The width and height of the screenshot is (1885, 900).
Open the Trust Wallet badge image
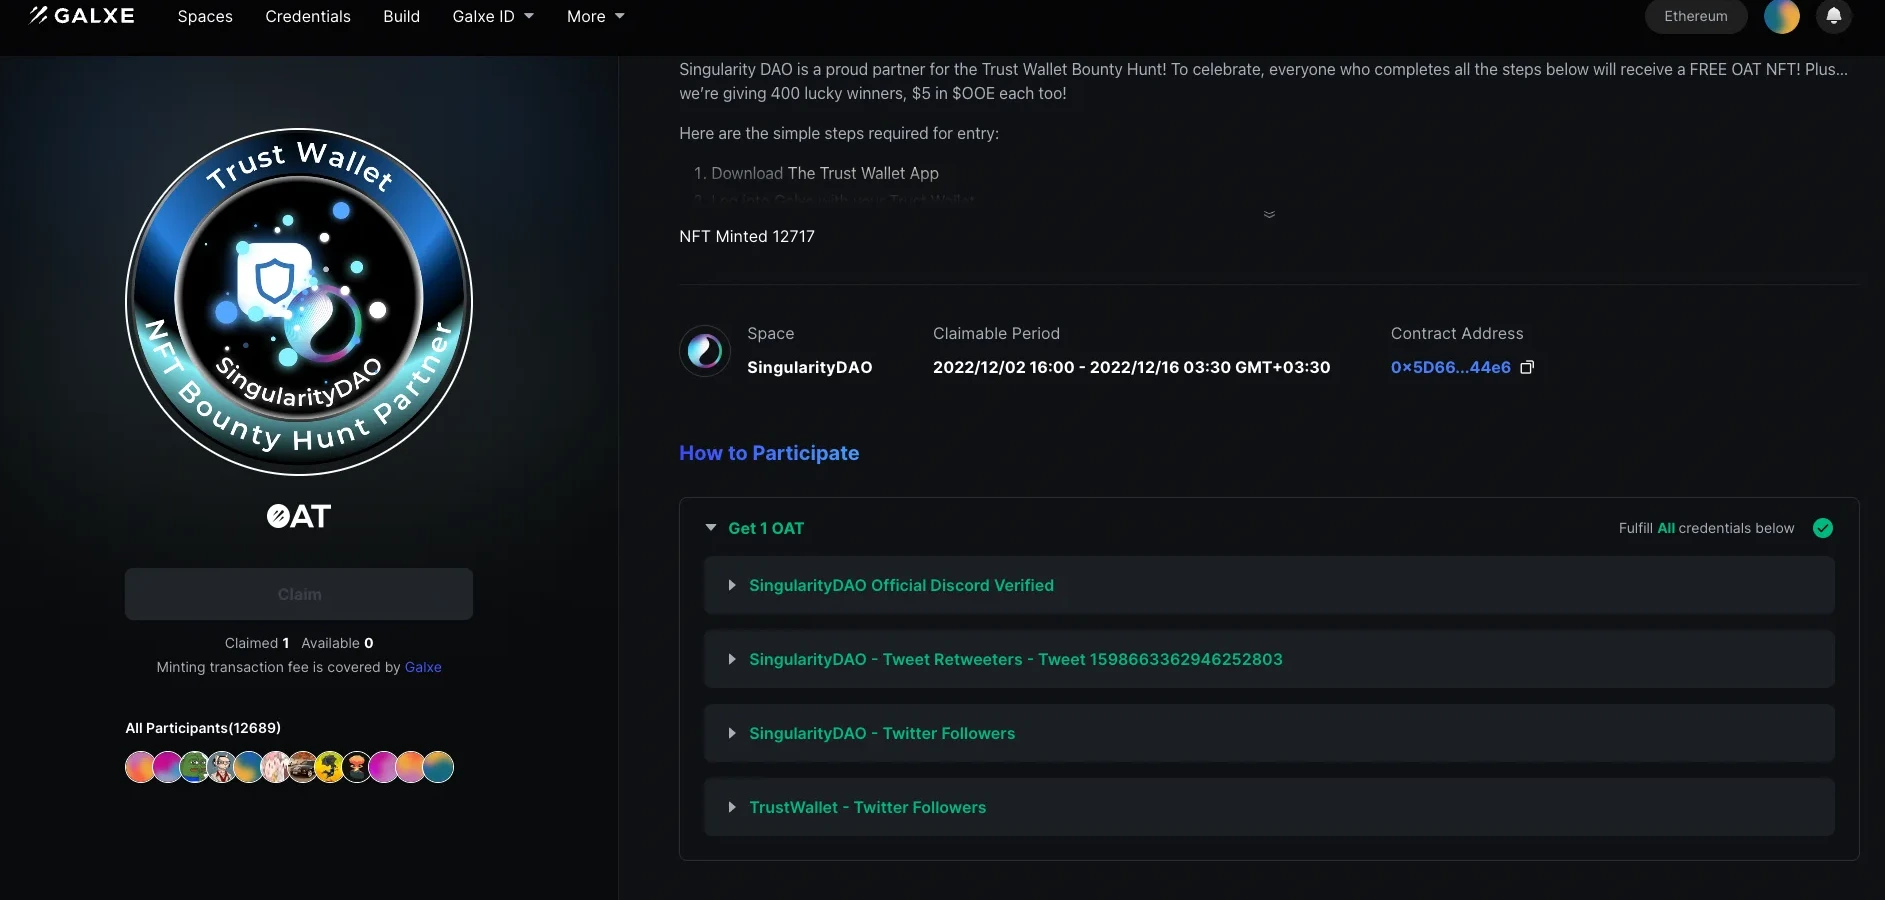[x=298, y=301]
